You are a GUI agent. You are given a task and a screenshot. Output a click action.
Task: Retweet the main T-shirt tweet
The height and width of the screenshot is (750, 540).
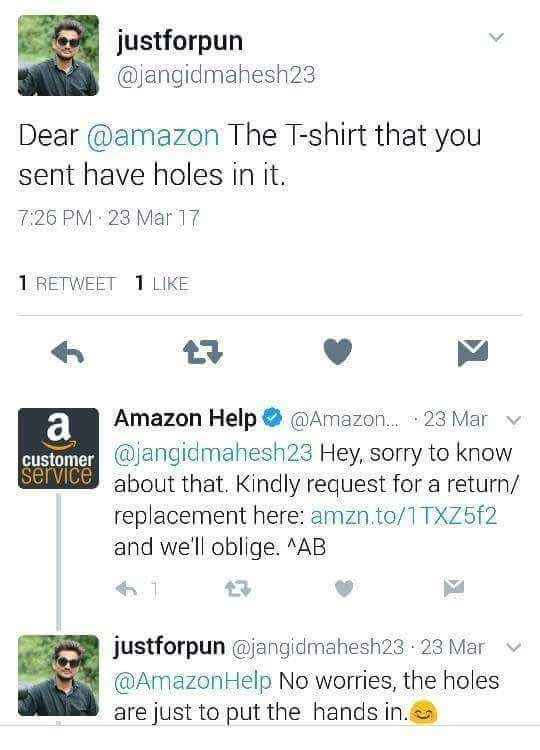click(203, 353)
